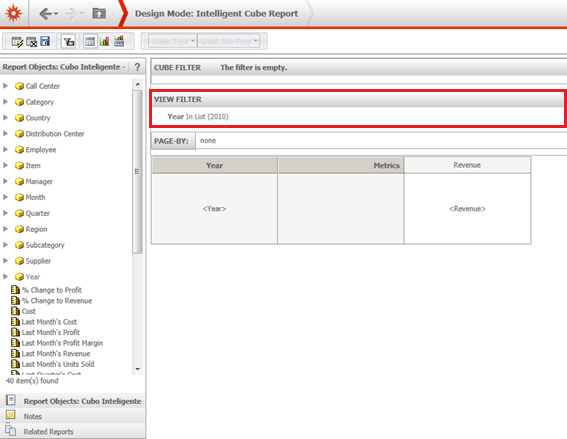Expand the Category attribute
This screenshot has height=439, width=567.
point(5,102)
